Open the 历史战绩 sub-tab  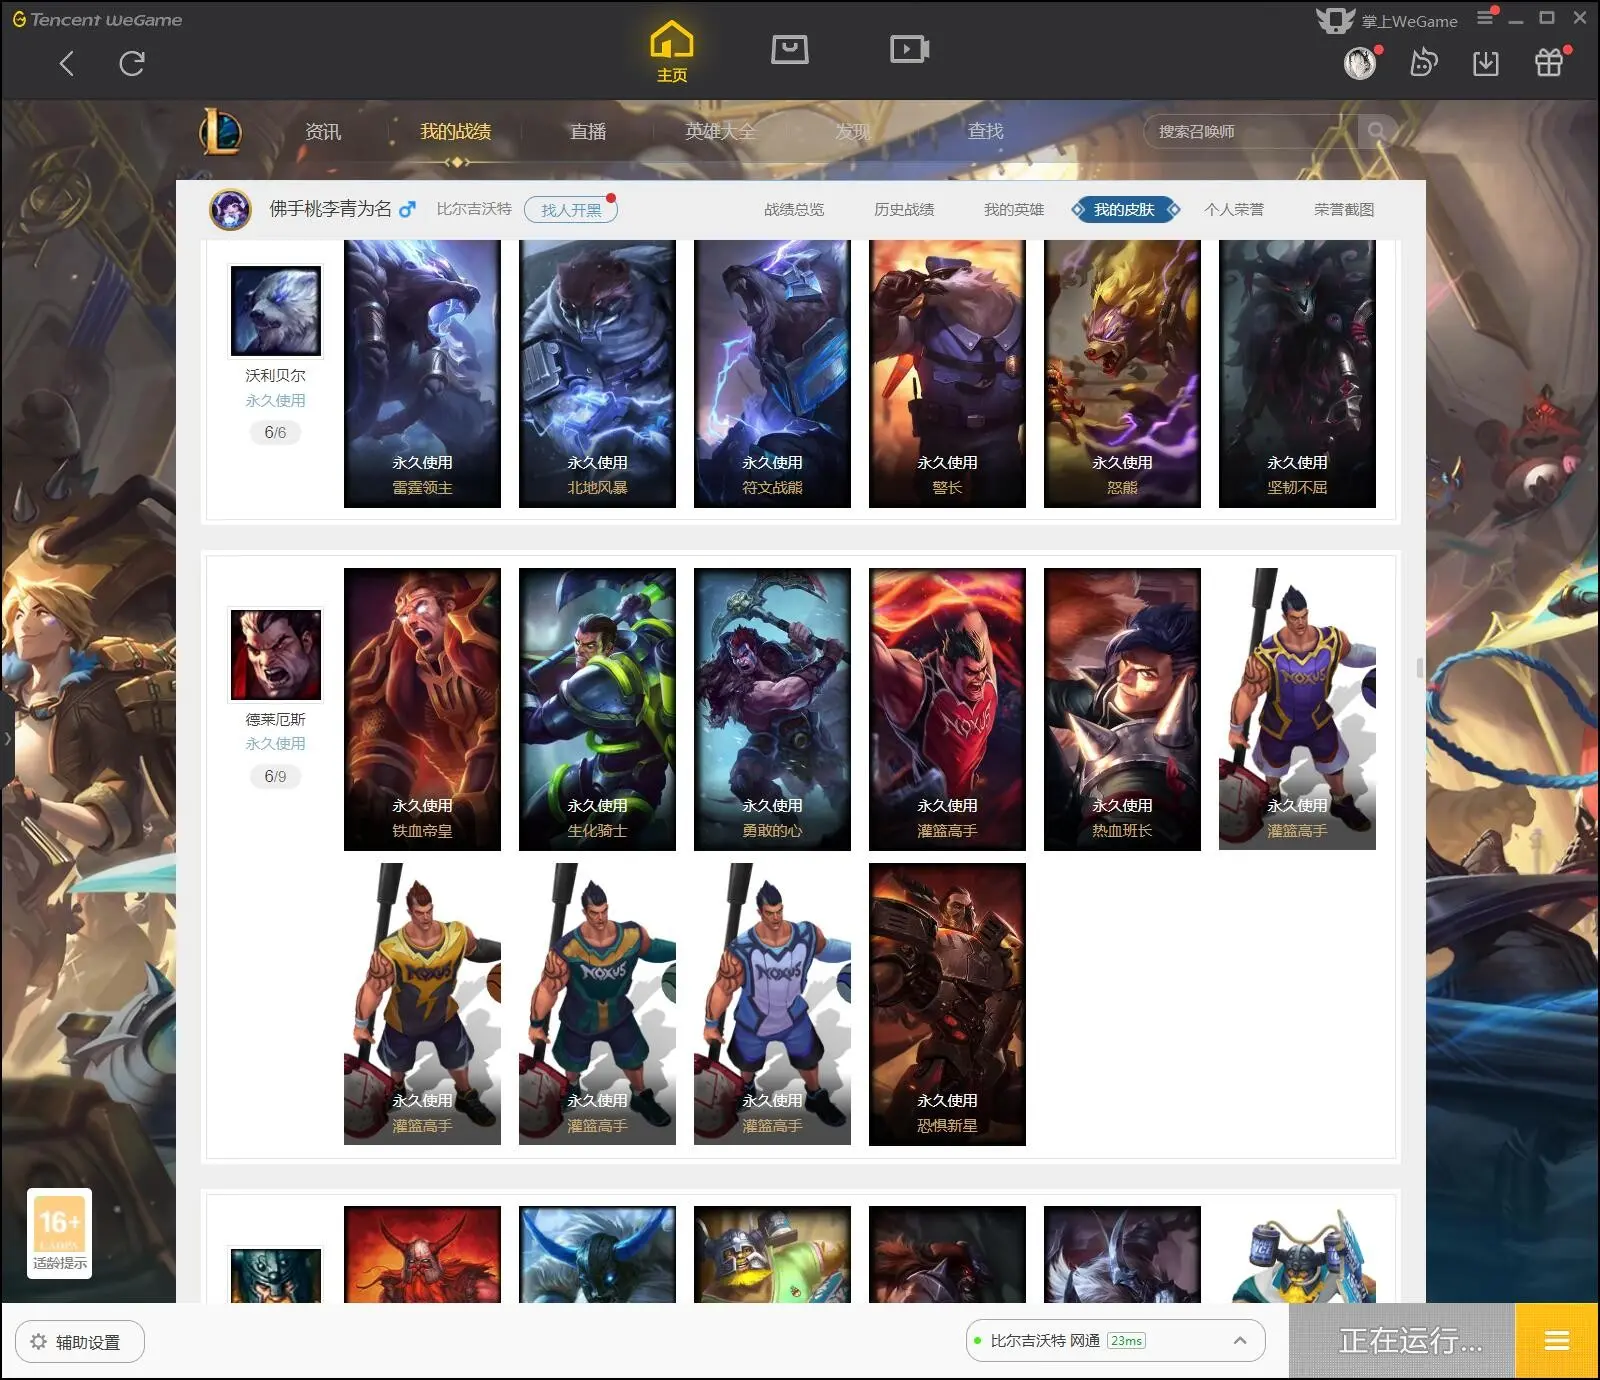(904, 210)
